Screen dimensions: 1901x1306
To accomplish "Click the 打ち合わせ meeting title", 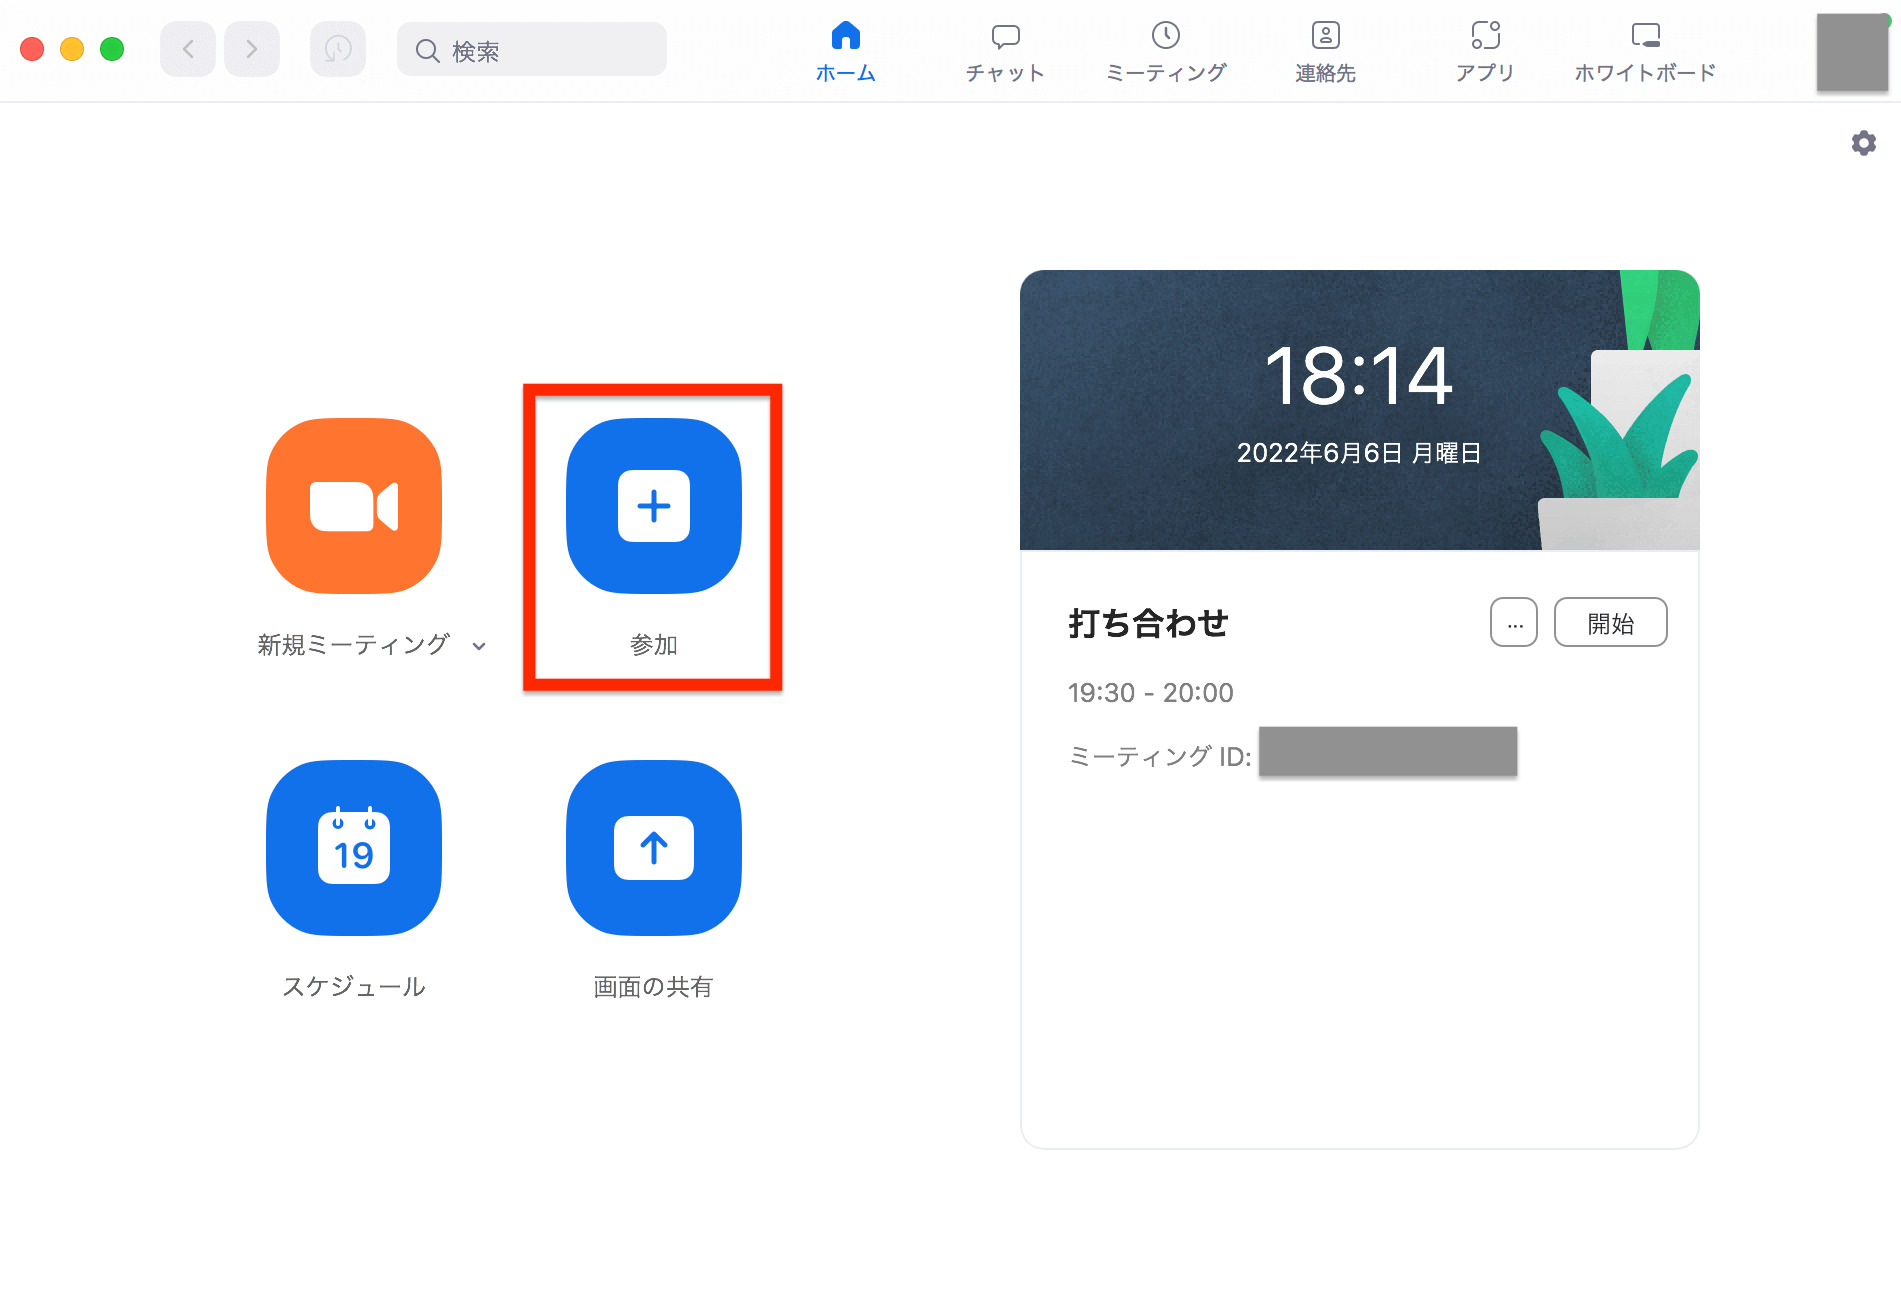I will coord(1148,623).
